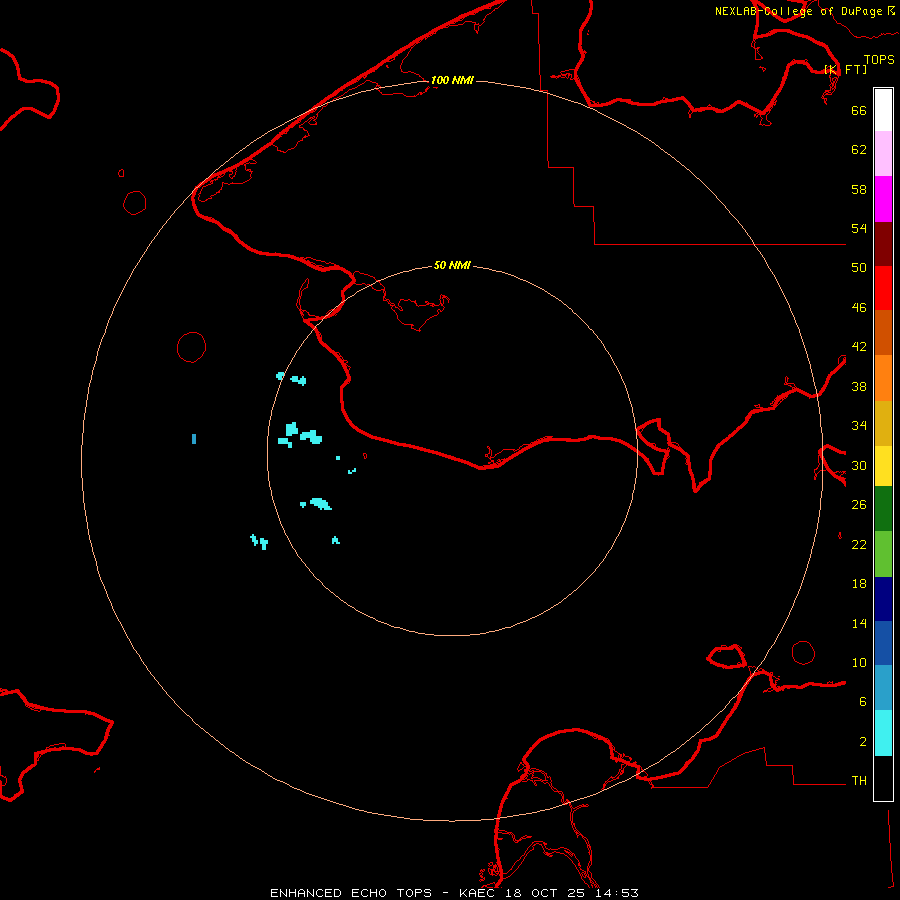Click the legend value "30"

click(x=859, y=465)
